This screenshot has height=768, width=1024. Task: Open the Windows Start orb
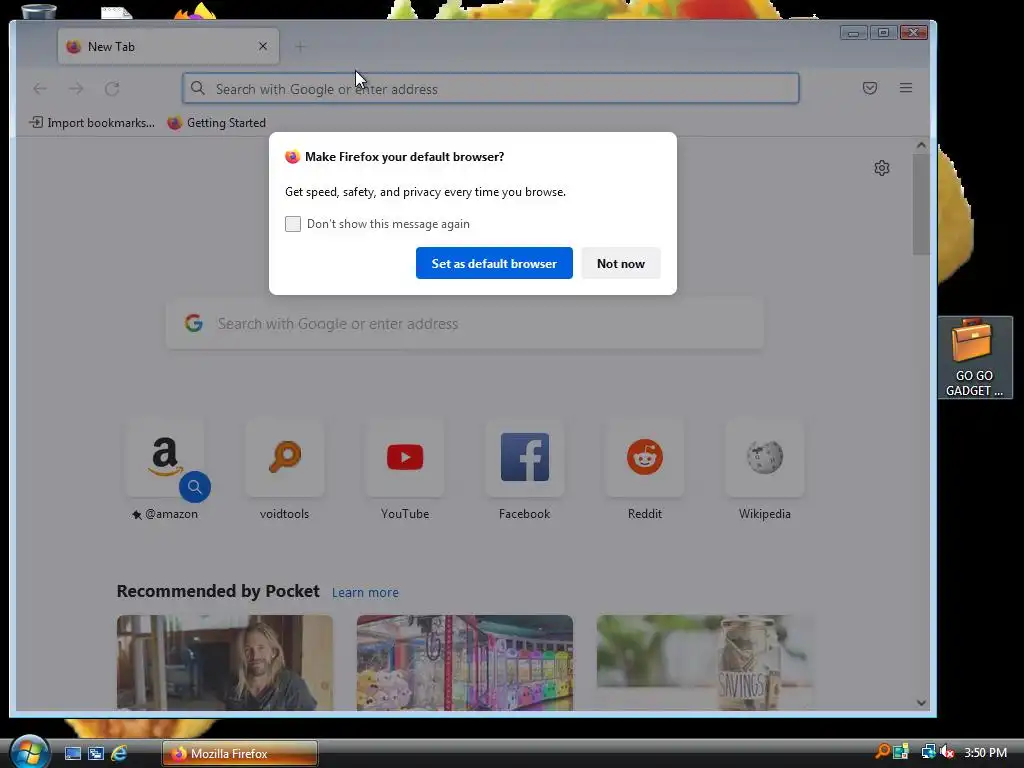[29, 751]
